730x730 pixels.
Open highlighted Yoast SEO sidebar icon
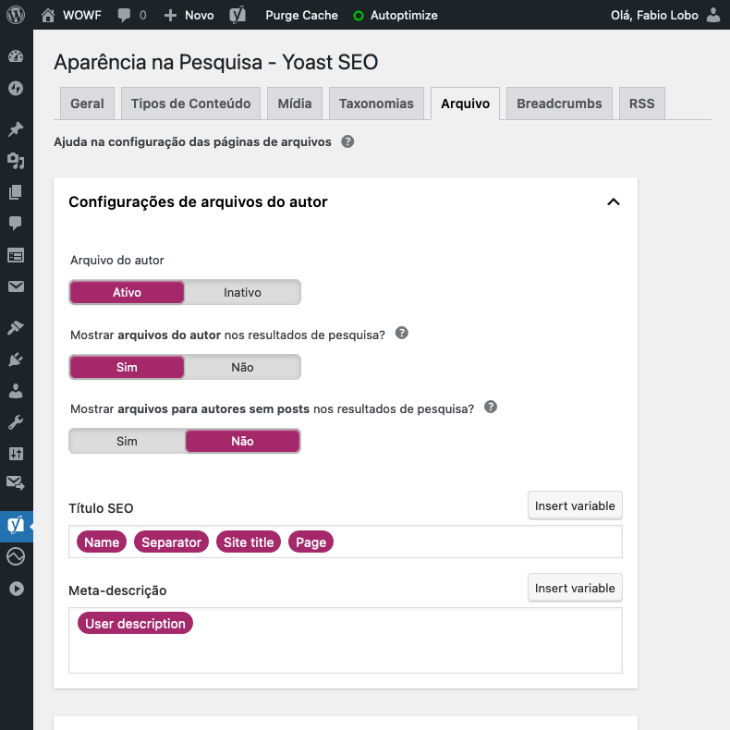click(16, 526)
